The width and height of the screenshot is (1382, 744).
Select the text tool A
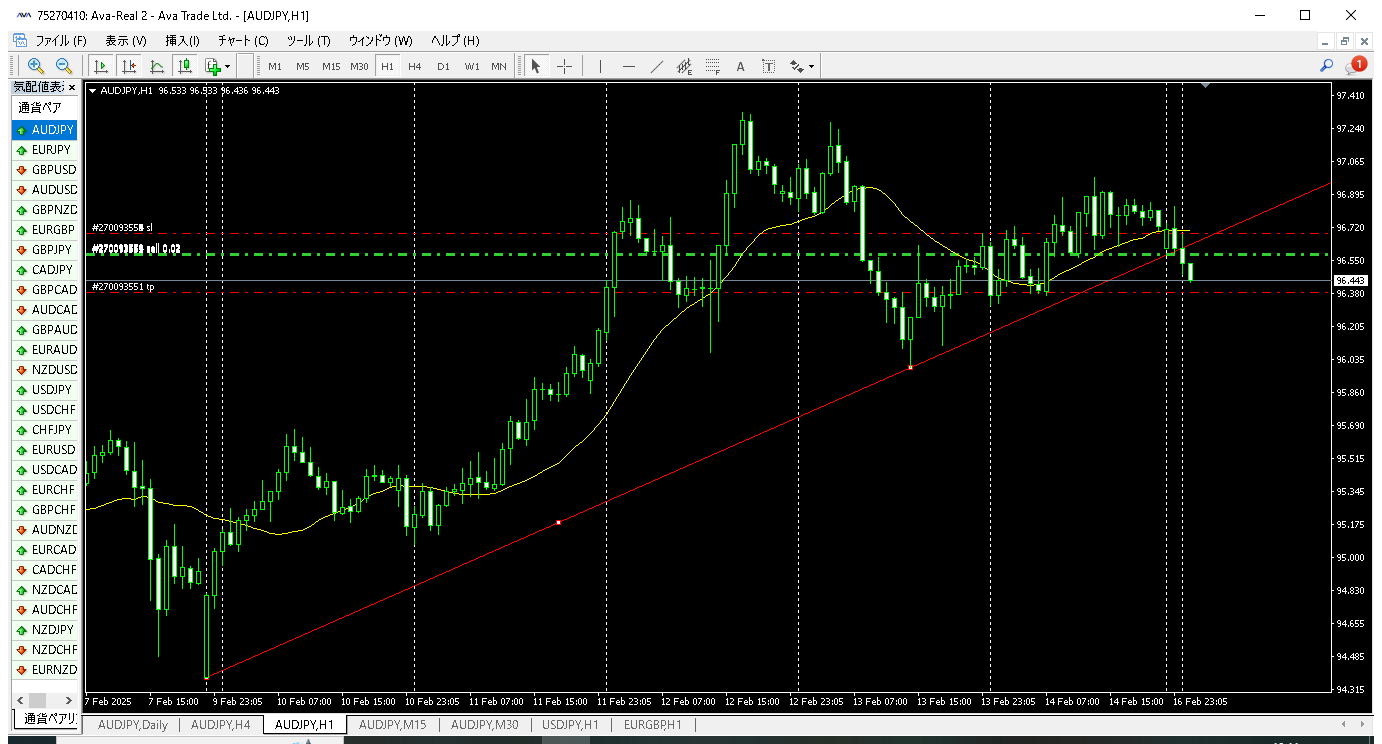[741, 66]
